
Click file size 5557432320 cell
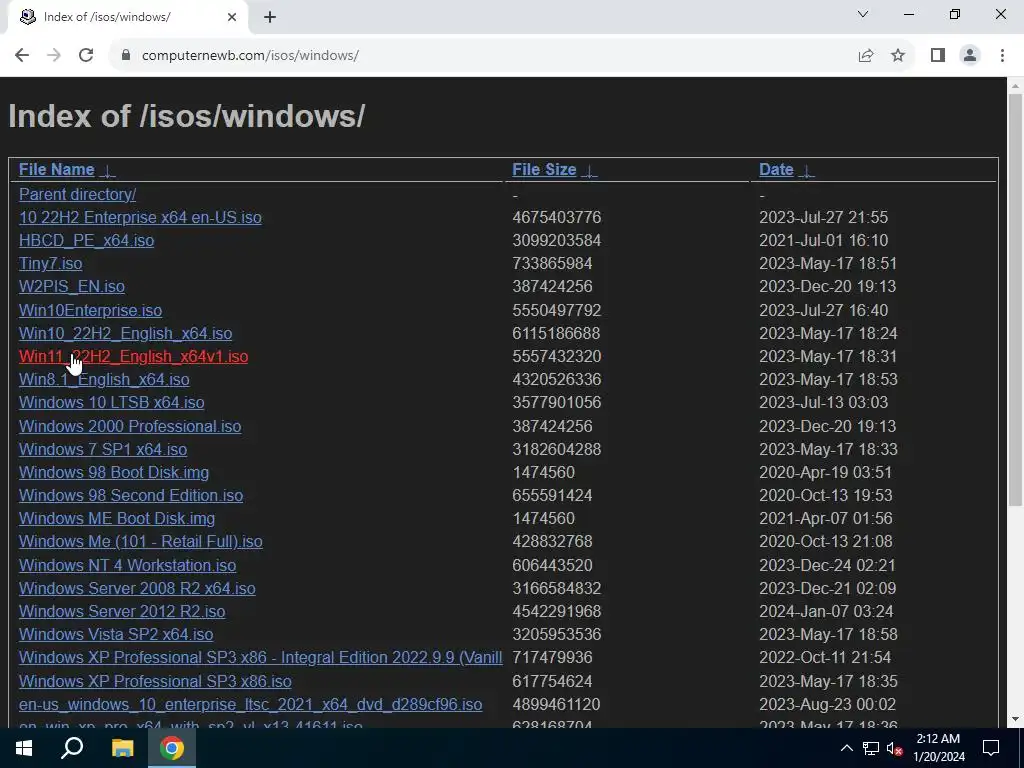(556, 357)
